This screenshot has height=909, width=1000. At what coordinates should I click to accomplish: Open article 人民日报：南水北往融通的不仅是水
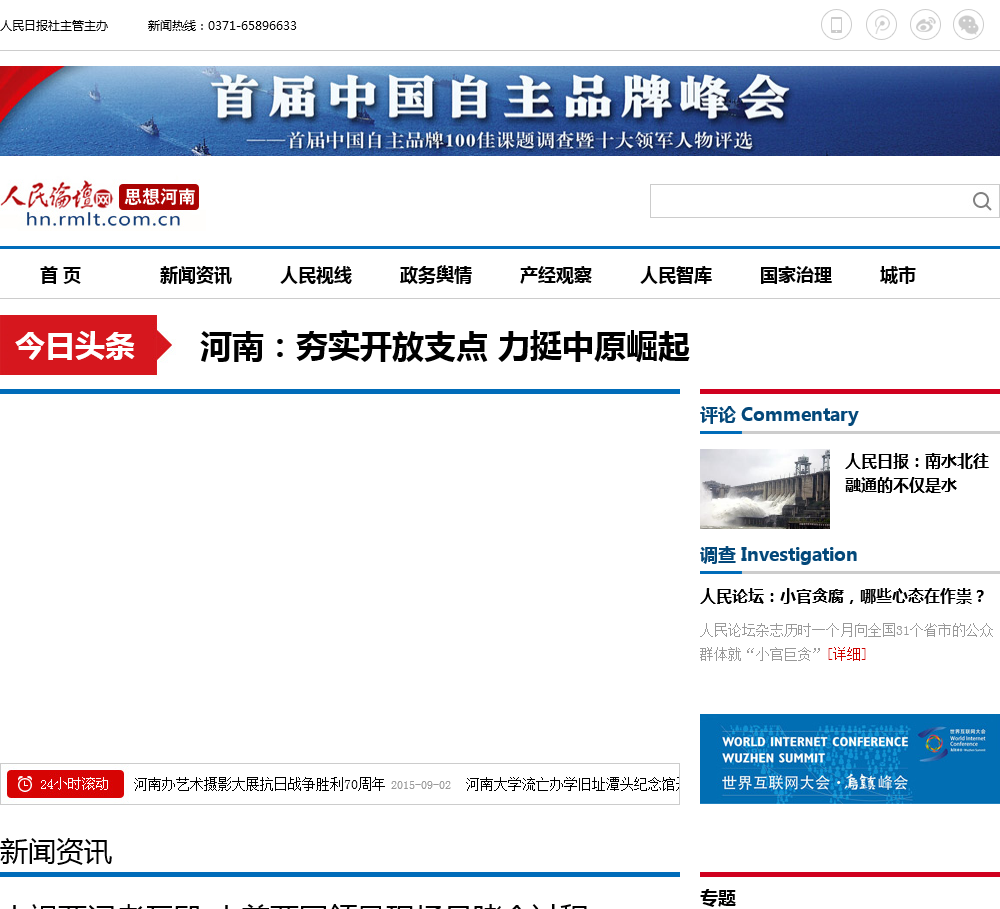point(916,473)
